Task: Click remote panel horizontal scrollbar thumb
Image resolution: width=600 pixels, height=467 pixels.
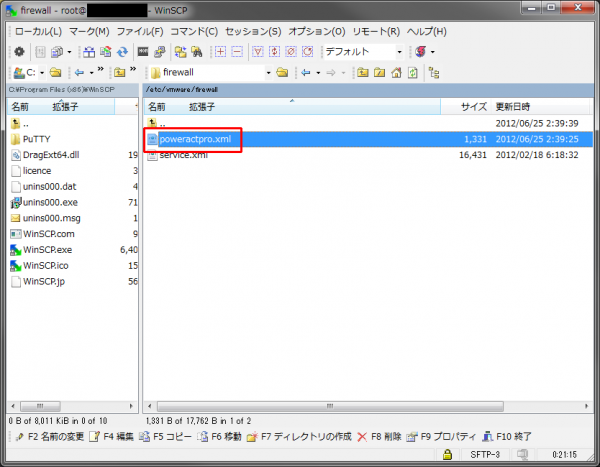Action: click(330, 406)
